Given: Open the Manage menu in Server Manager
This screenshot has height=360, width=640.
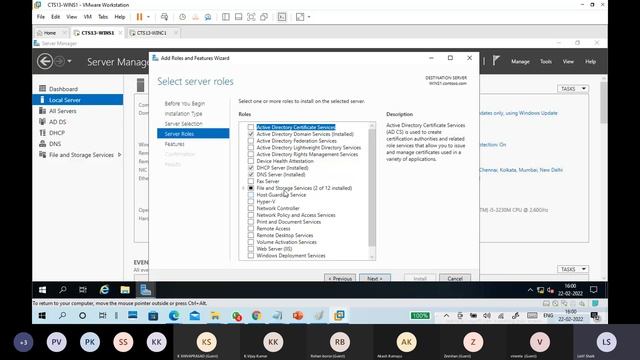Looking at the screenshot, I should (520, 62).
